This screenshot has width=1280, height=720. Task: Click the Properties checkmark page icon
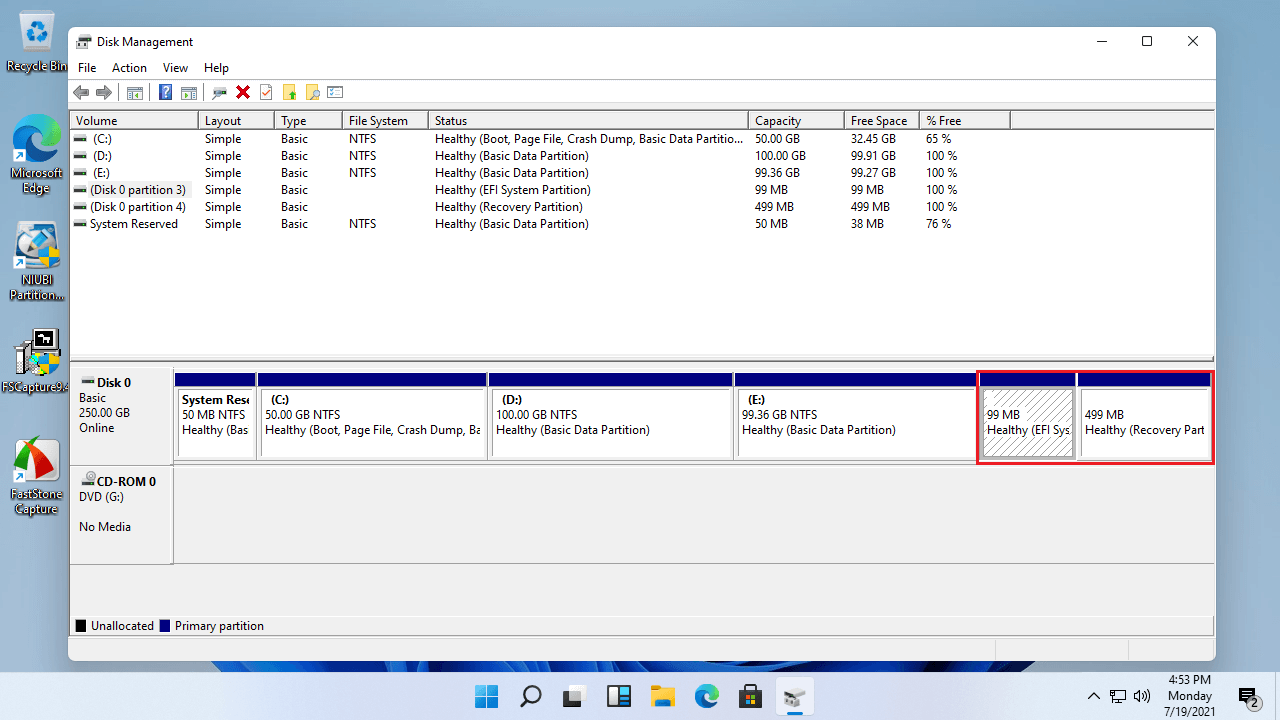pos(266,93)
